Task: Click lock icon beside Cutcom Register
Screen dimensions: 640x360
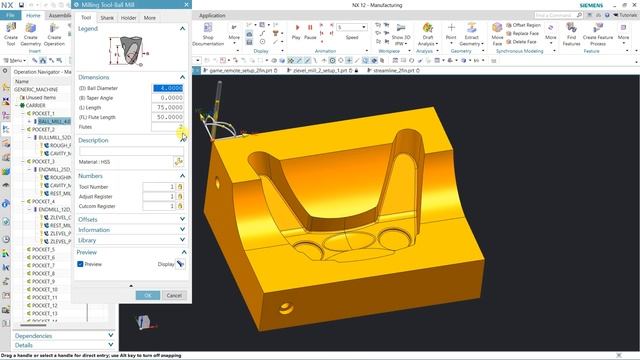Action: [x=180, y=206]
